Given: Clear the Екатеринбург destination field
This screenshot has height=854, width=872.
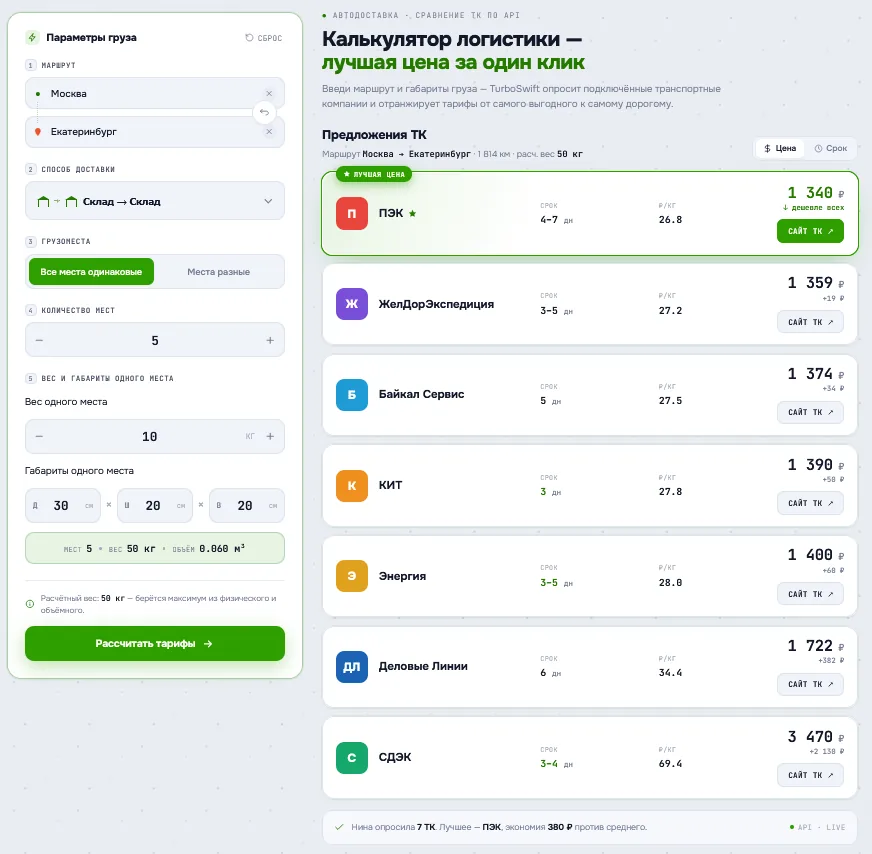Looking at the screenshot, I should [x=269, y=132].
